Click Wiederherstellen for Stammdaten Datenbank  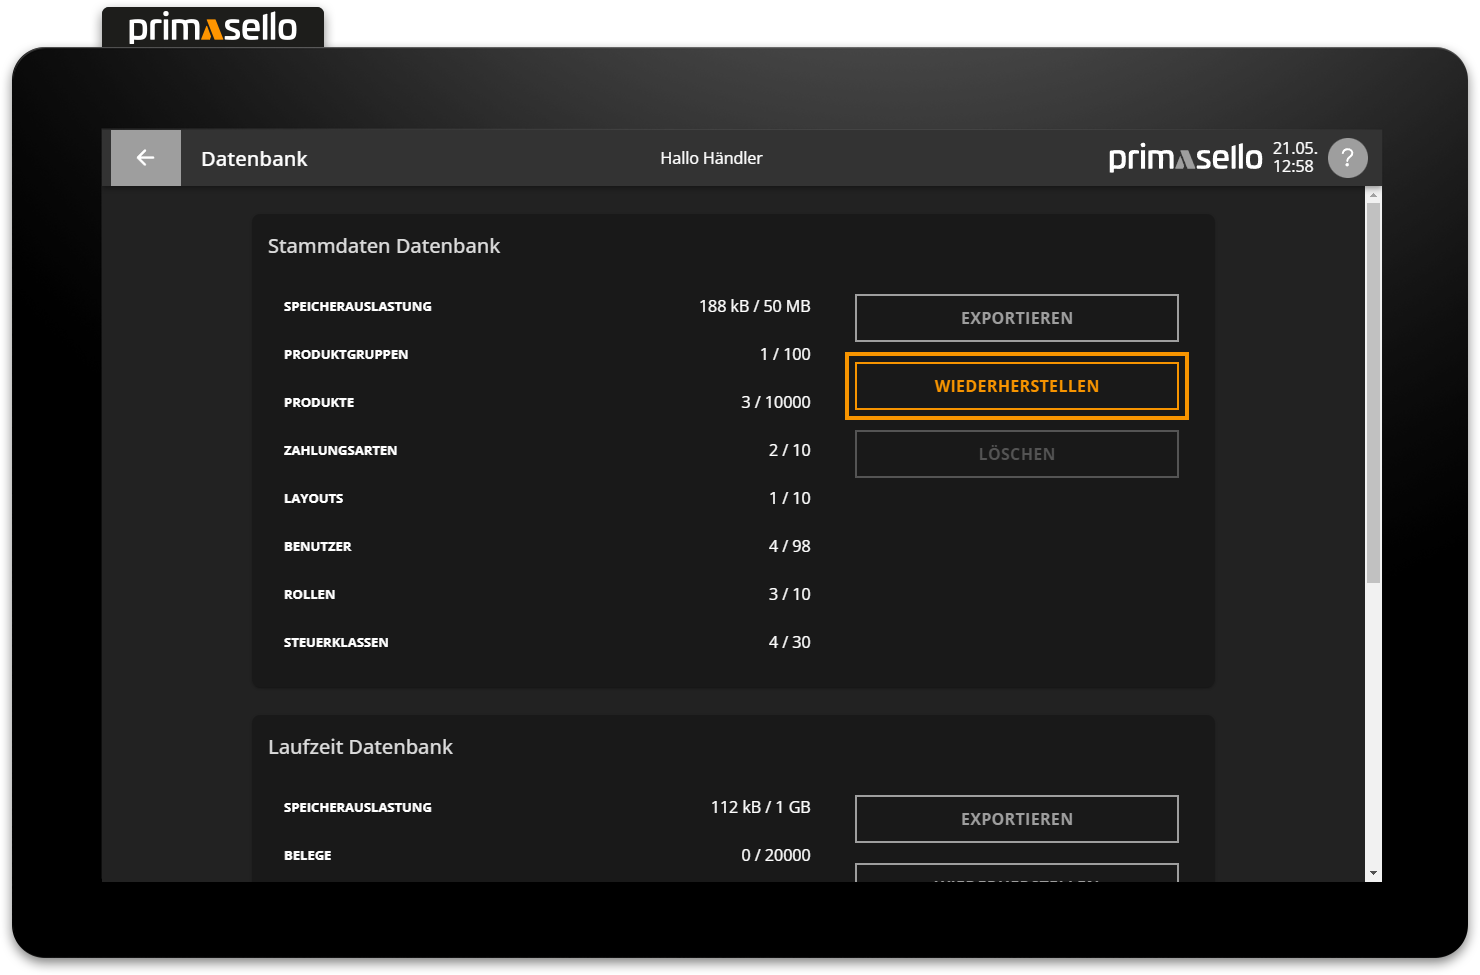pyautogui.click(x=1016, y=386)
